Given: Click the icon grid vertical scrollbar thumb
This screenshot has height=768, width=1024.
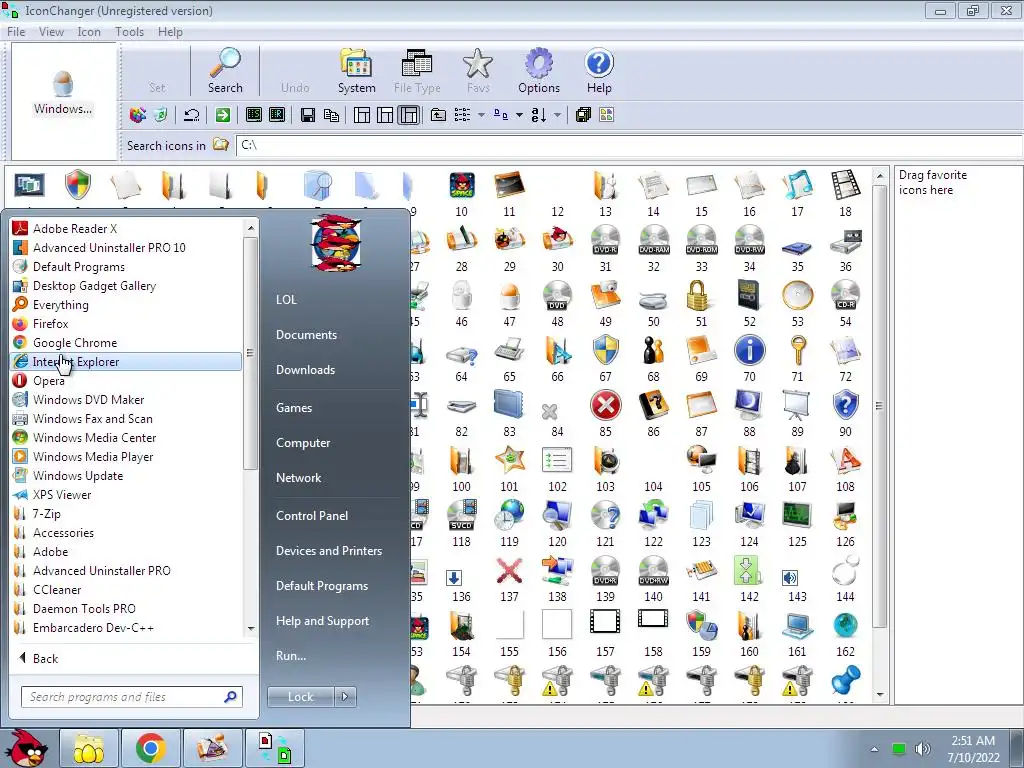Looking at the screenshot, I should click(879, 405).
